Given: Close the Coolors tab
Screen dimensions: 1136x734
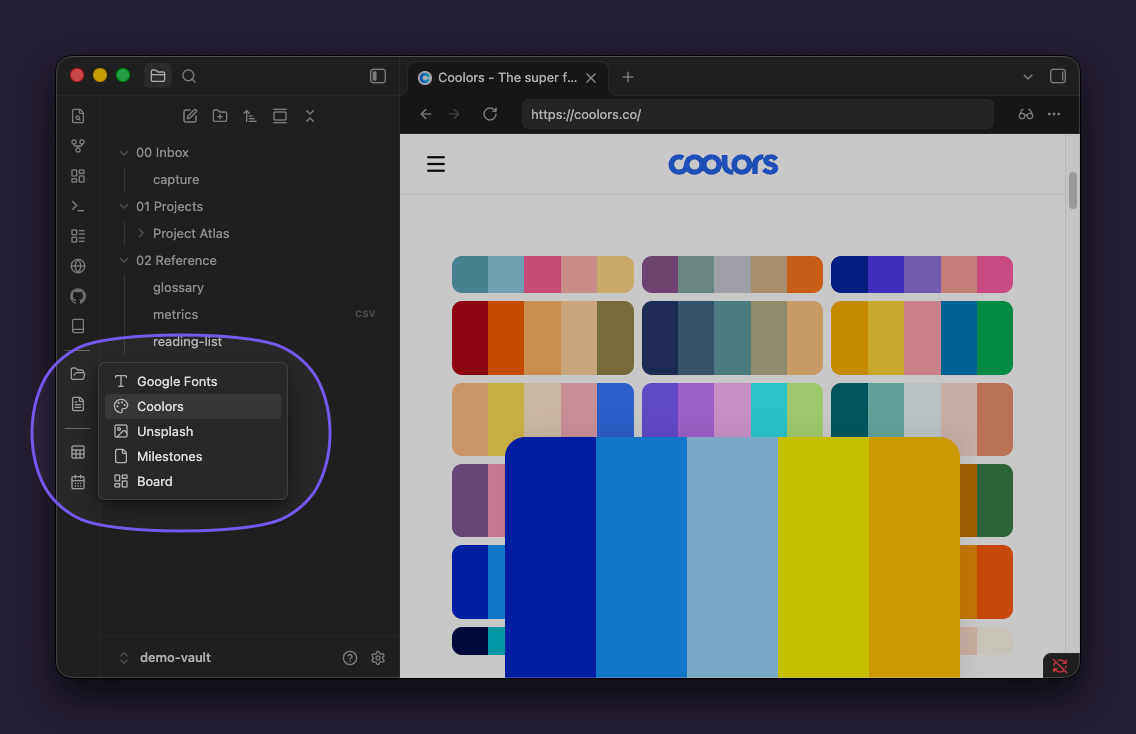Looking at the screenshot, I should 591,78.
